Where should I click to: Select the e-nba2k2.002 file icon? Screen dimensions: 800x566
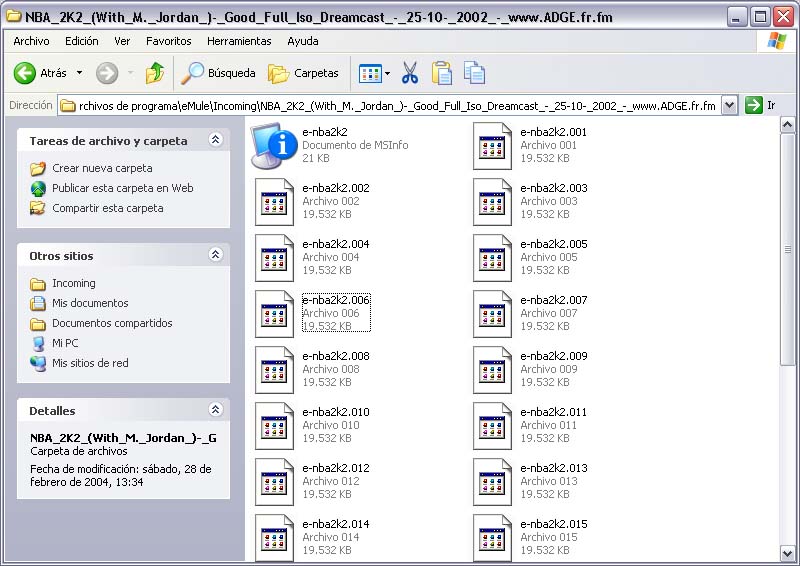[274, 202]
